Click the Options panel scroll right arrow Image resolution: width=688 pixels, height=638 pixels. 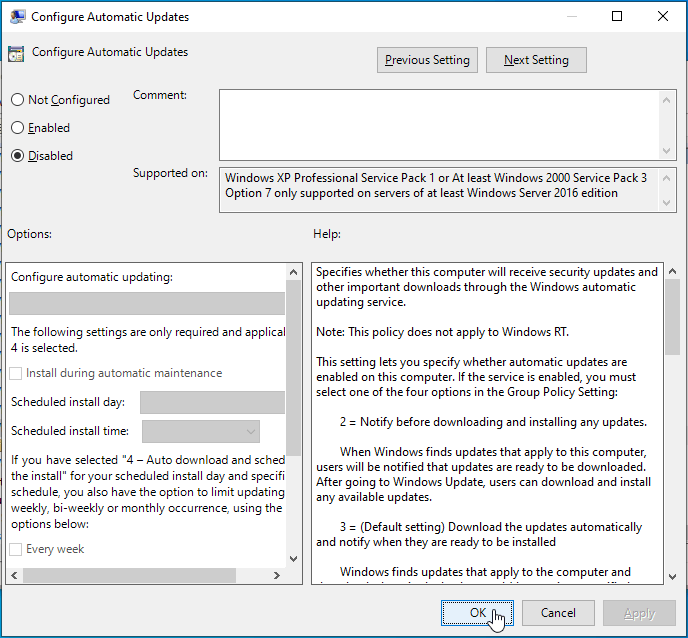tap(278, 576)
